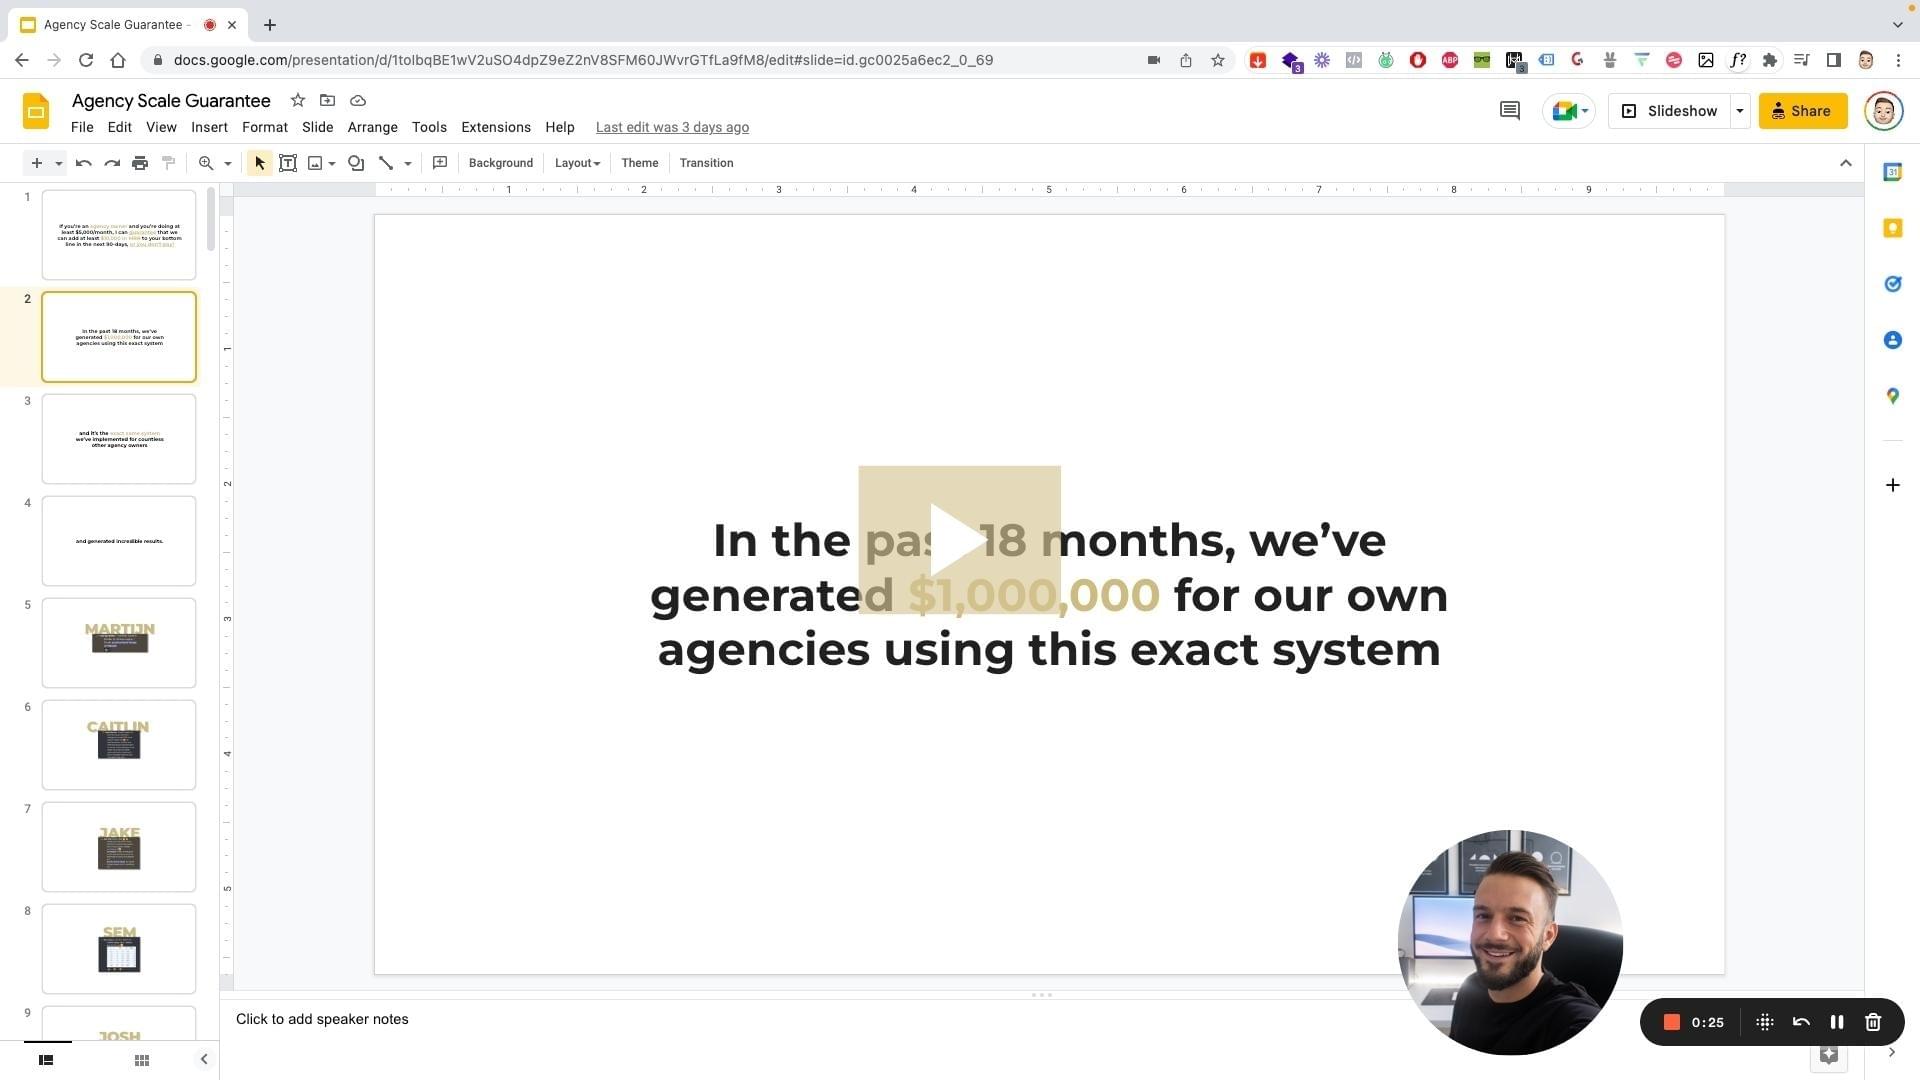Switch to filmstrip view
This screenshot has height=1080, width=1920.
pos(46,1060)
